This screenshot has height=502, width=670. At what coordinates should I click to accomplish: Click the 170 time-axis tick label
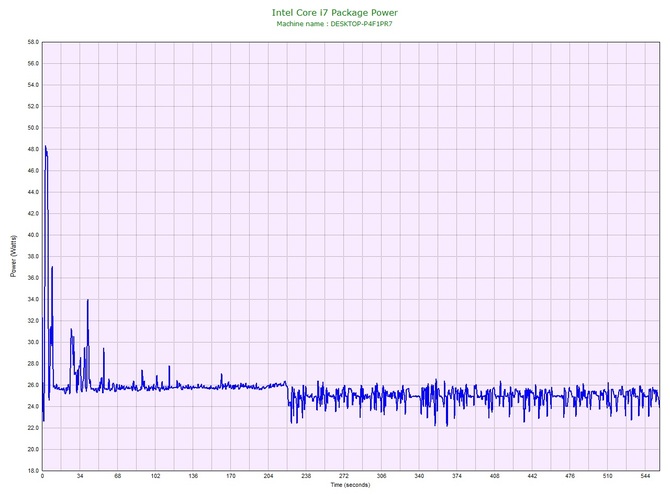[x=231, y=476]
